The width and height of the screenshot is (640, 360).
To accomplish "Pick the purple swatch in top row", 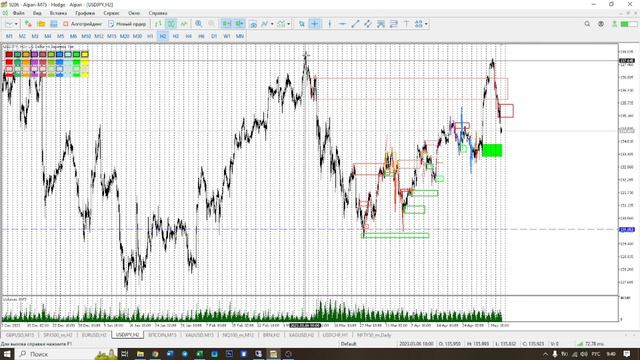I will click(x=34, y=54).
